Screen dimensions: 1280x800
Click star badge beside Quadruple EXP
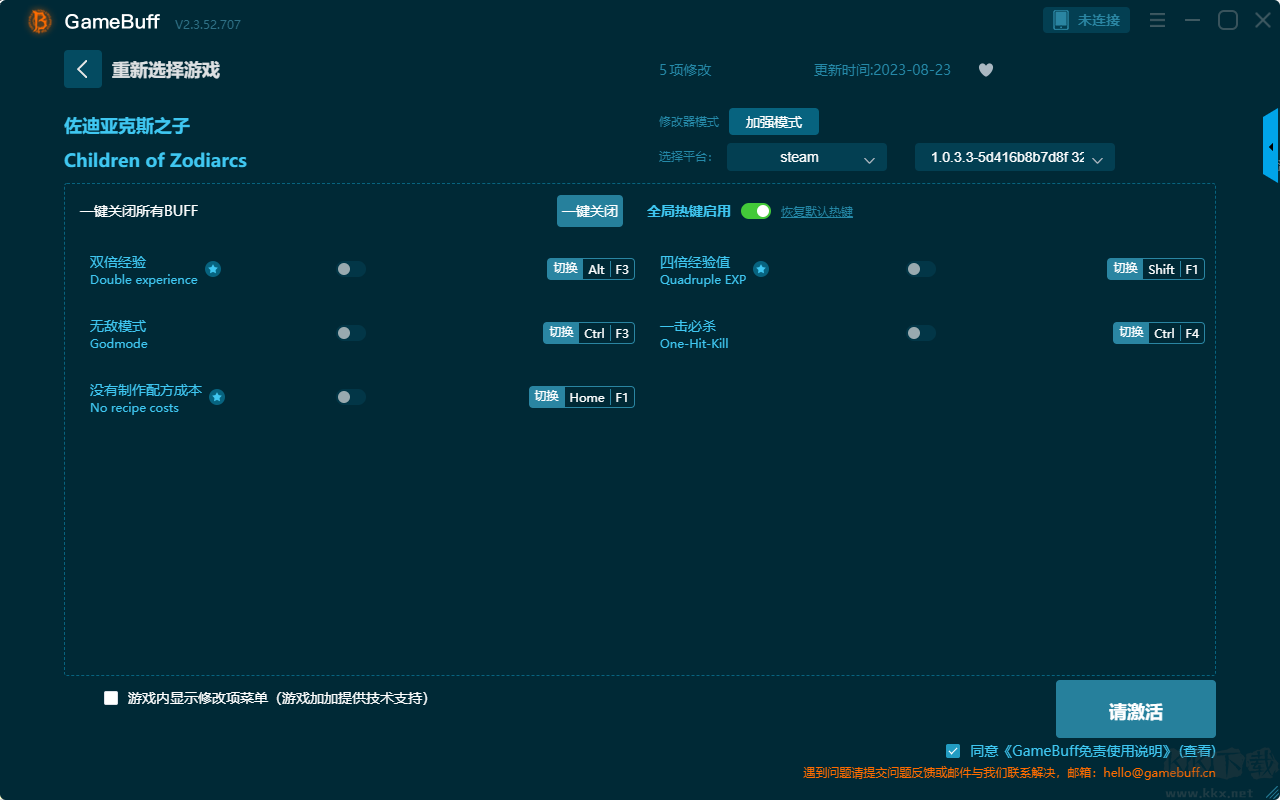[x=761, y=269]
